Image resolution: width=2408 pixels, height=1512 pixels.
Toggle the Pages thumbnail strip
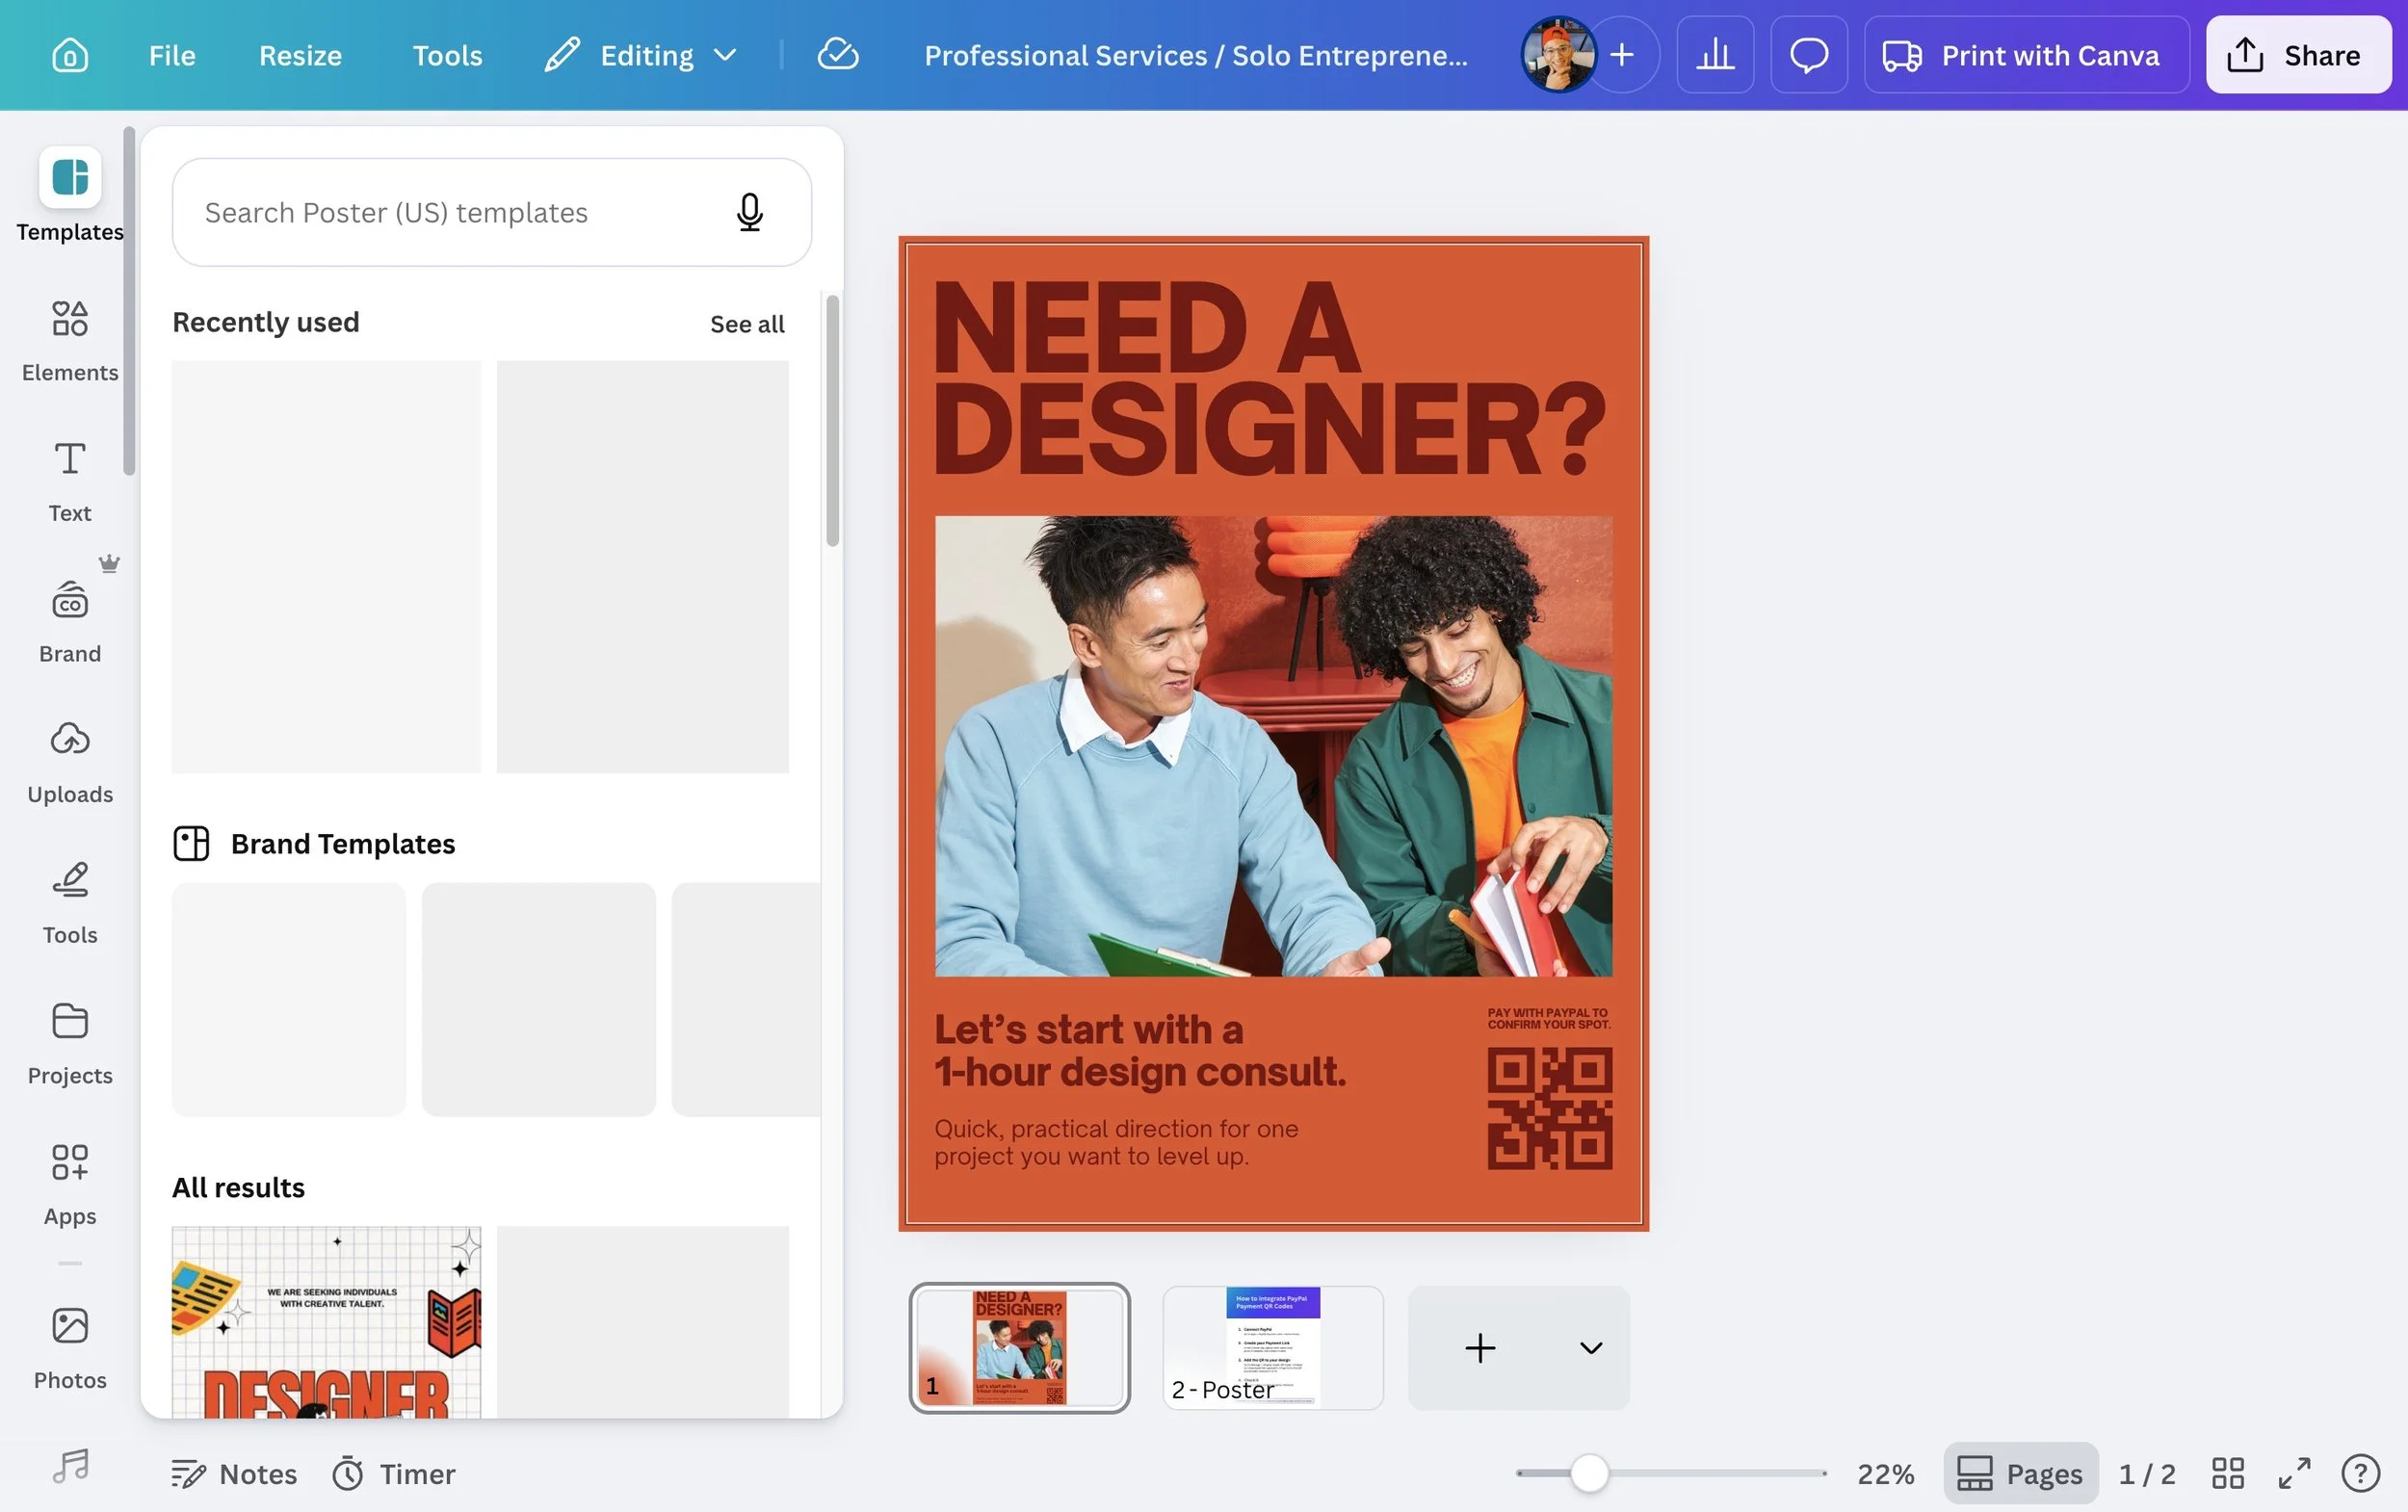pyautogui.click(x=2020, y=1473)
